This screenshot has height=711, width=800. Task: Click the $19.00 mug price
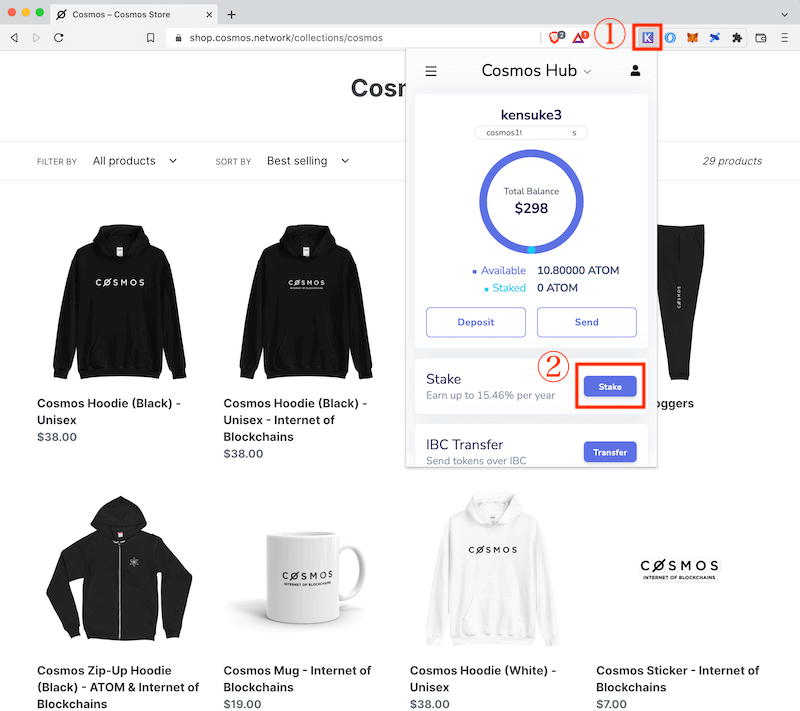242,704
